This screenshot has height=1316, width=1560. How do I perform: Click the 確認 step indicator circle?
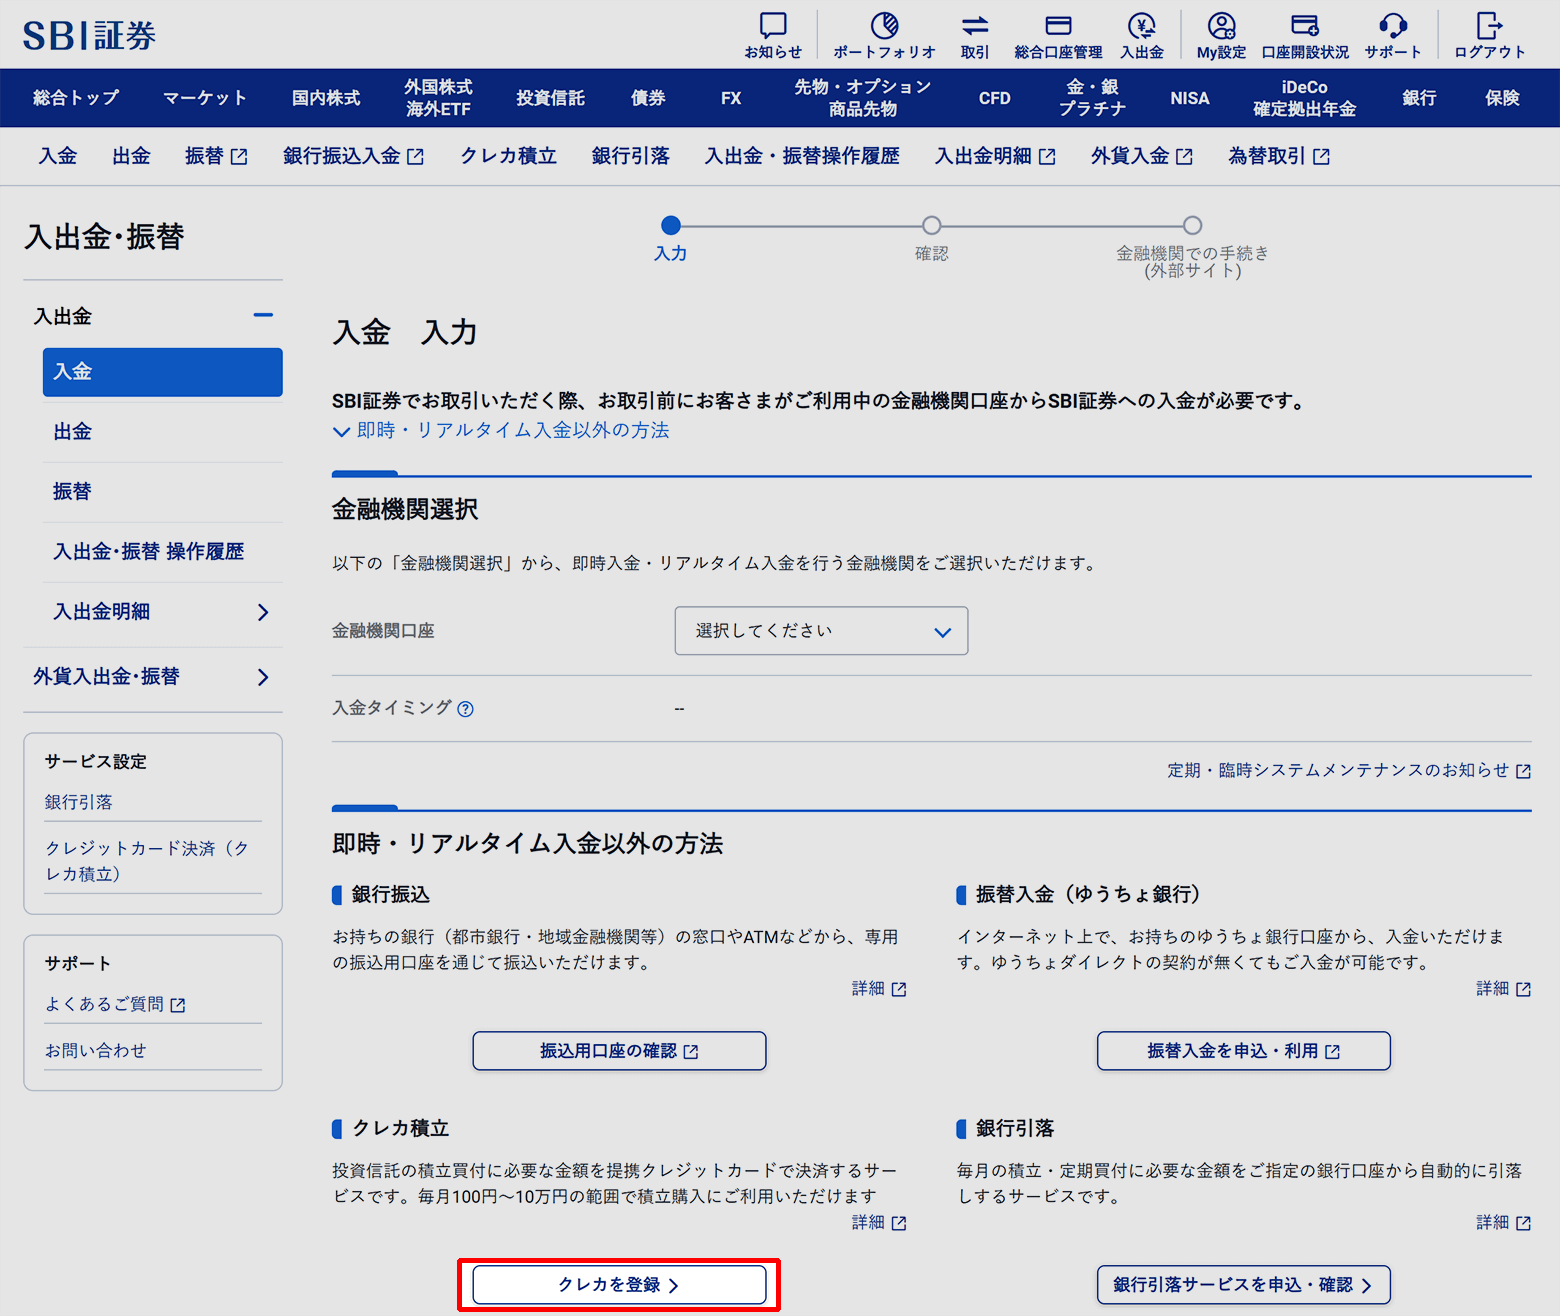click(x=931, y=226)
